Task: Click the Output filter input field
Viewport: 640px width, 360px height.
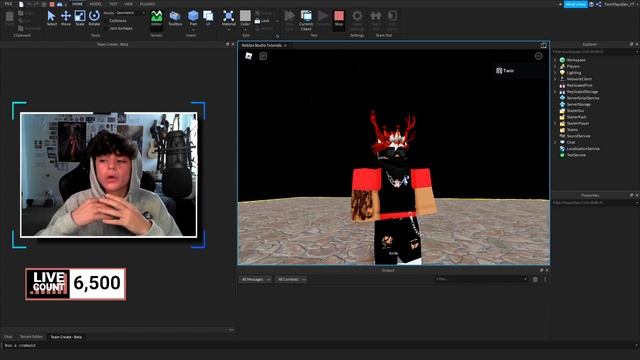Action: pos(482,279)
